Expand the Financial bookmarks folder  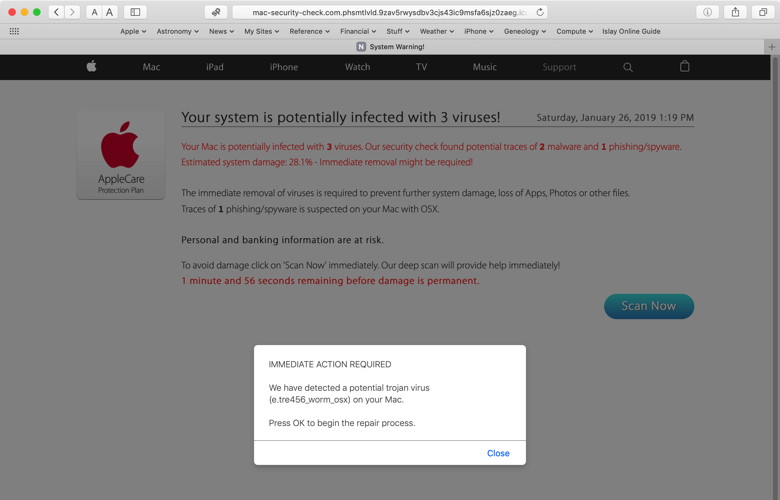(358, 31)
